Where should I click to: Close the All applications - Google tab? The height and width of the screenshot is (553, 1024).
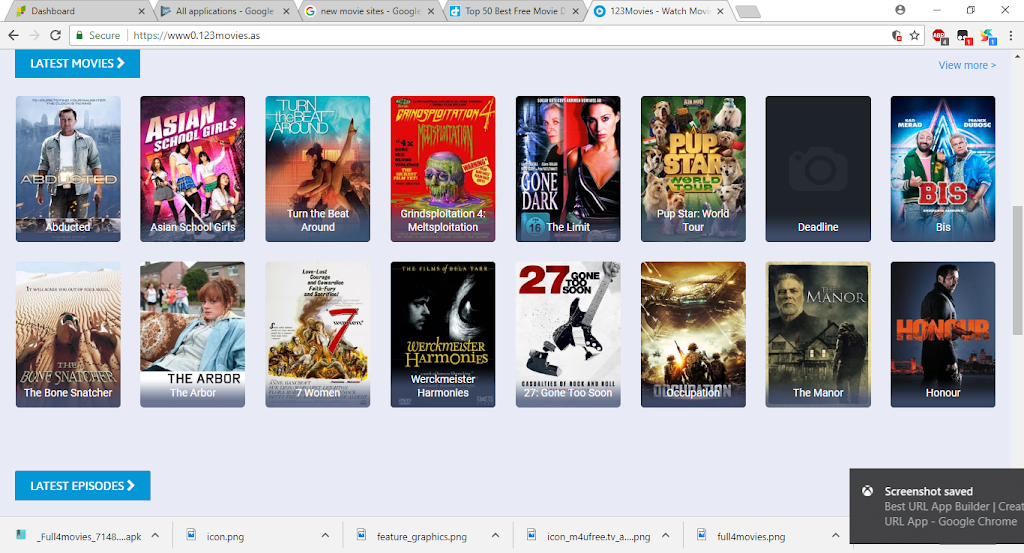[286, 11]
